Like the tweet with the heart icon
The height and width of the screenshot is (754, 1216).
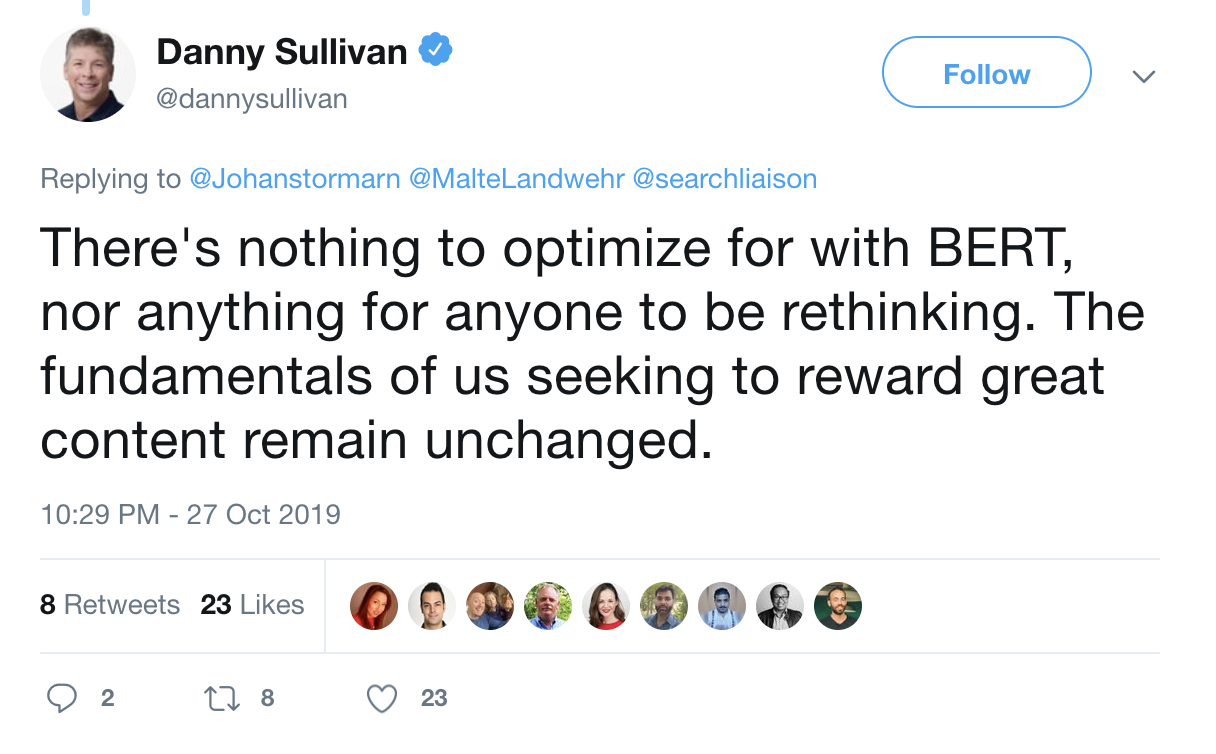[x=382, y=698]
